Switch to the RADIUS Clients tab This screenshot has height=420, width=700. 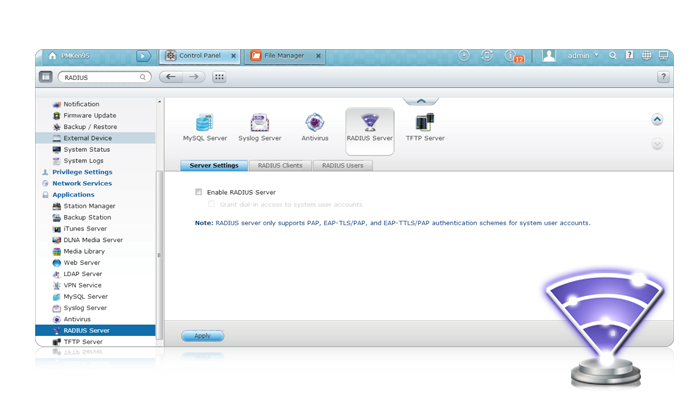tap(279, 165)
